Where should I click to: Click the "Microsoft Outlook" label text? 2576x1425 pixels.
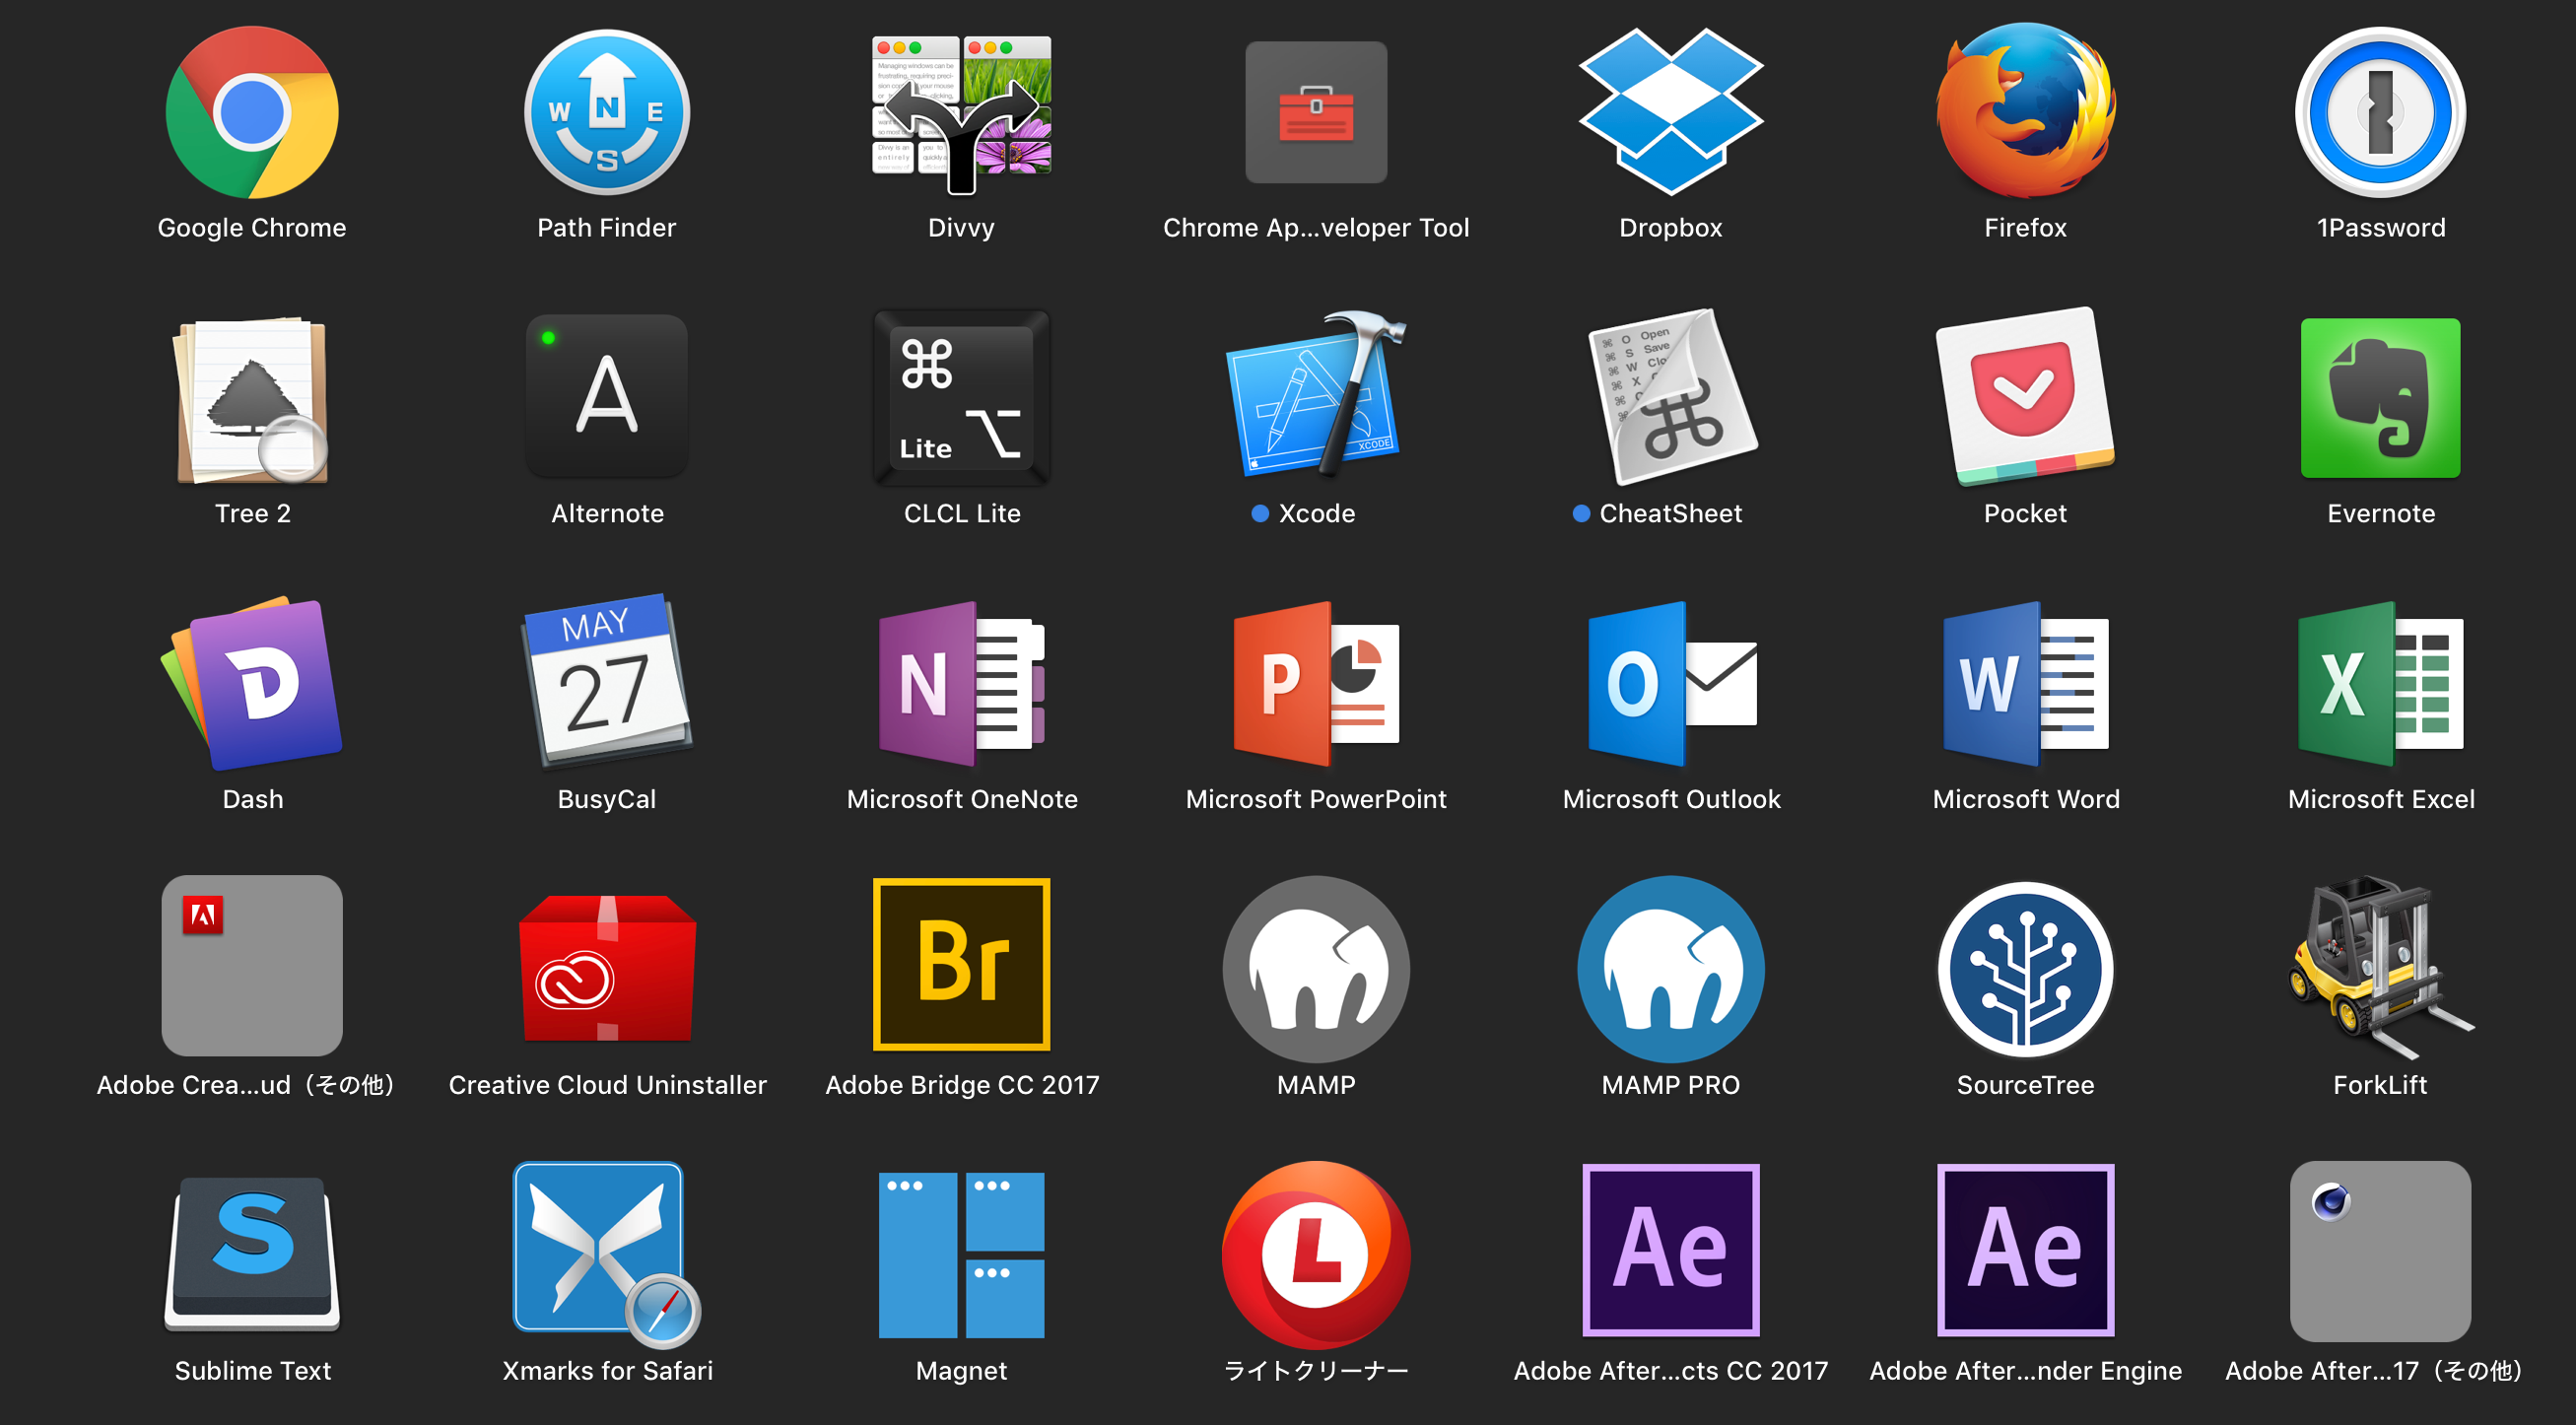[1671, 799]
